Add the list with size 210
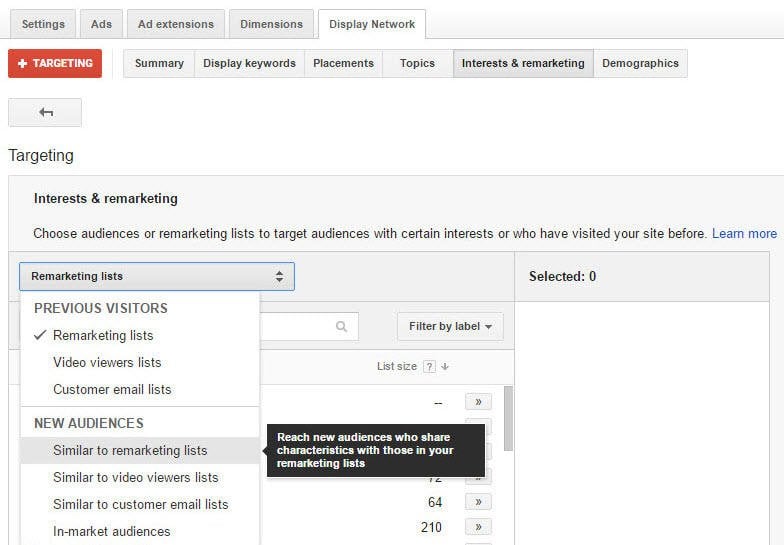Image resolution: width=784 pixels, height=545 pixels. pyautogui.click(x=478, y=526)
